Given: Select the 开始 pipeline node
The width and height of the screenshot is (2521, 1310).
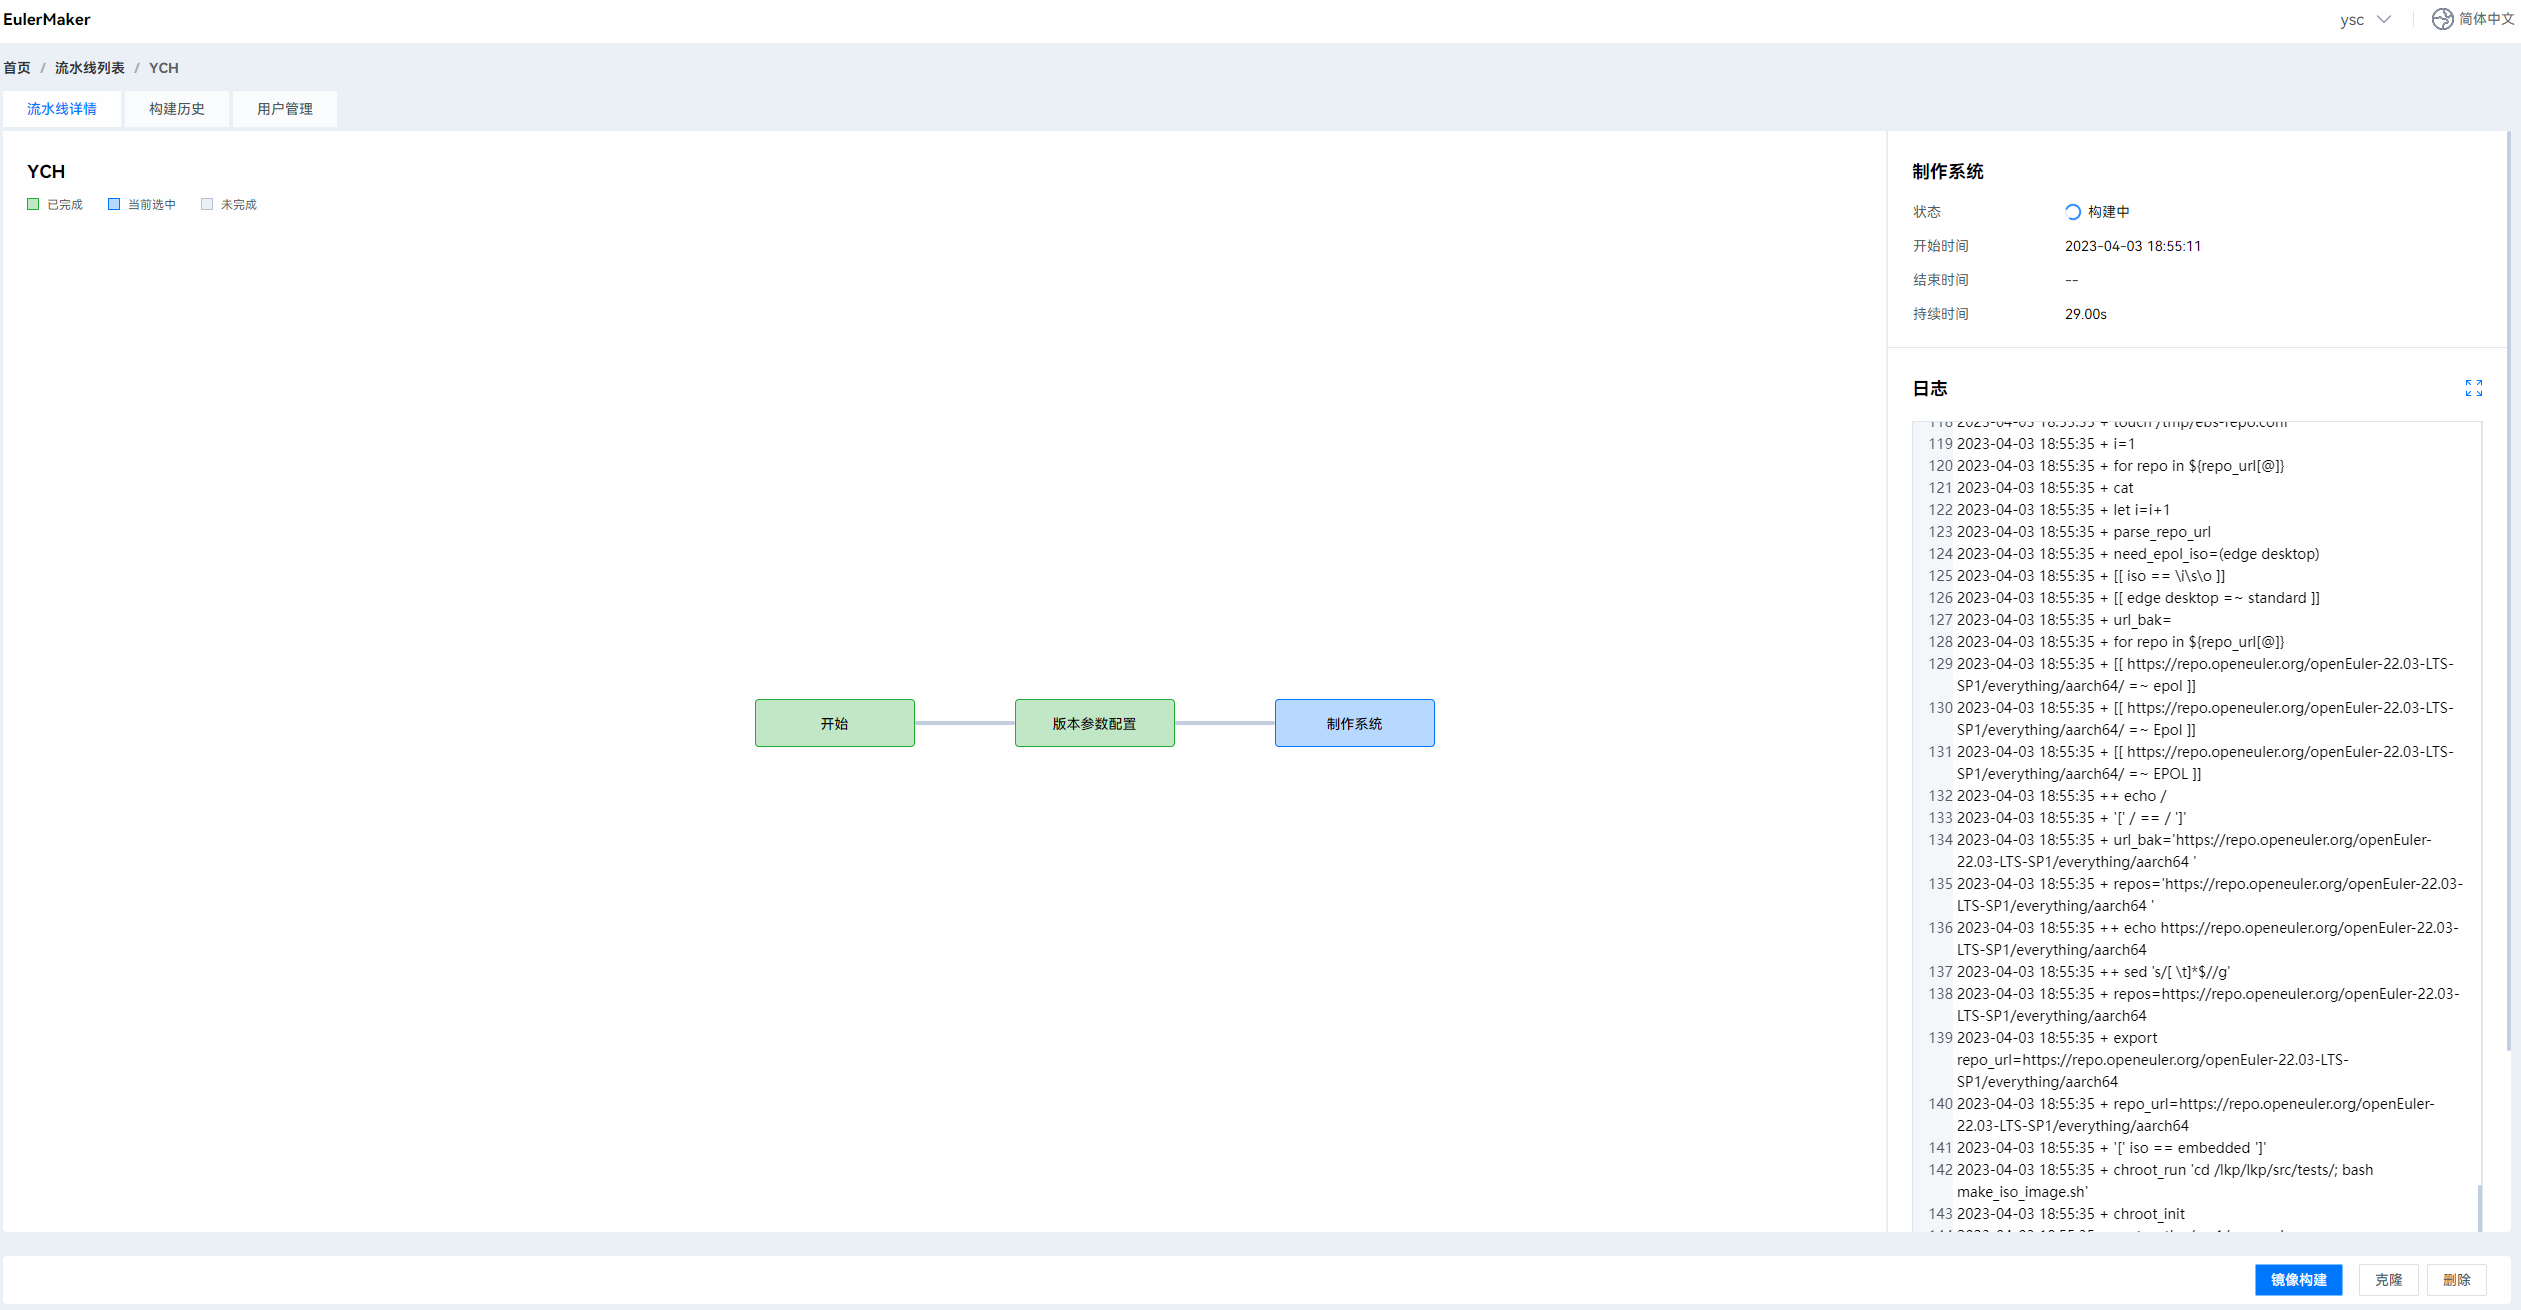Looking at the screenshot, I should 834,723.
